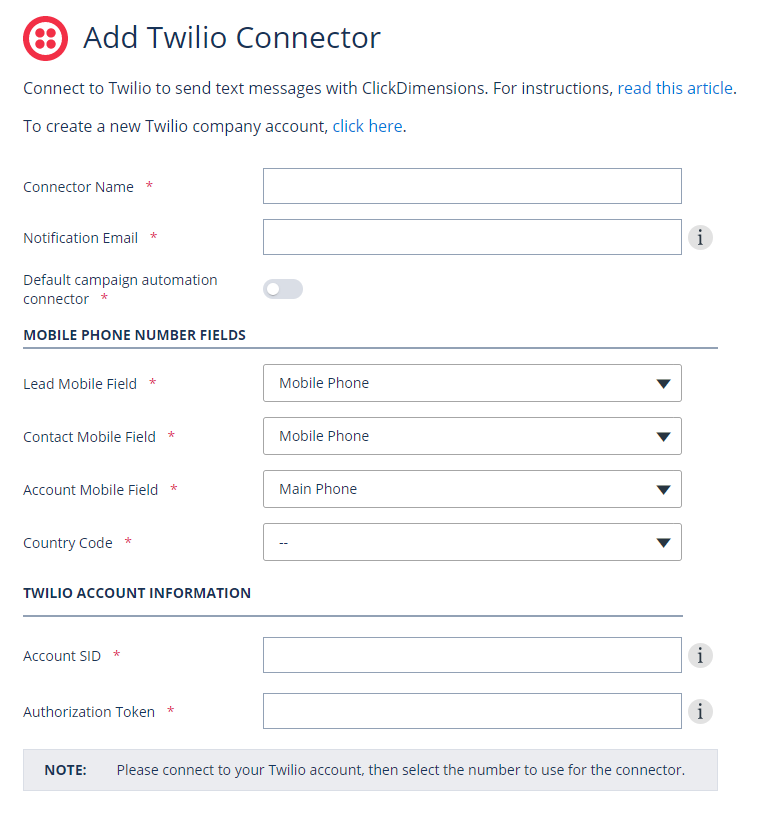Open the info tooltip beside Notification Email
The height and width of the screenshot is (817, 765).
[700, 237]
